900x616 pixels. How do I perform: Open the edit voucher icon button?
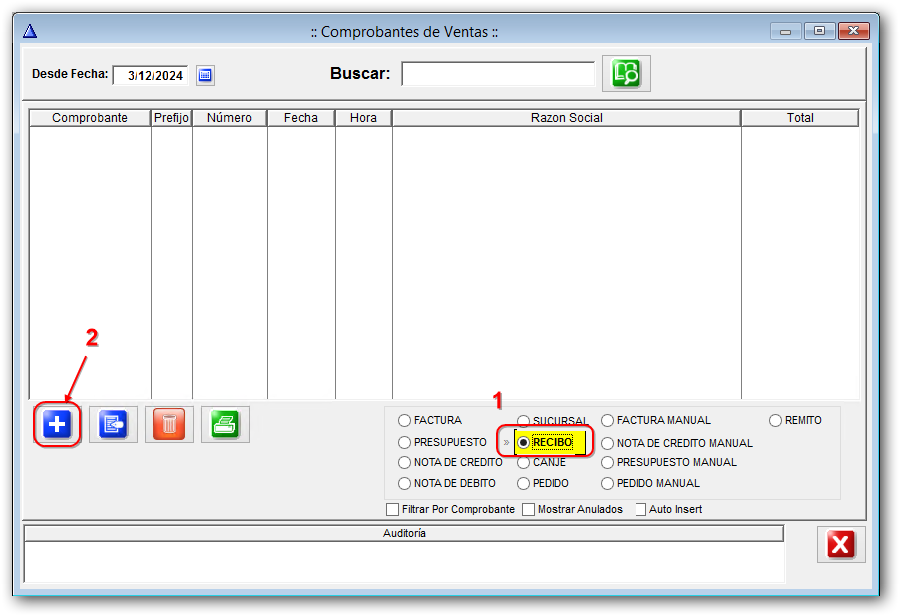(x=113, y=425)
